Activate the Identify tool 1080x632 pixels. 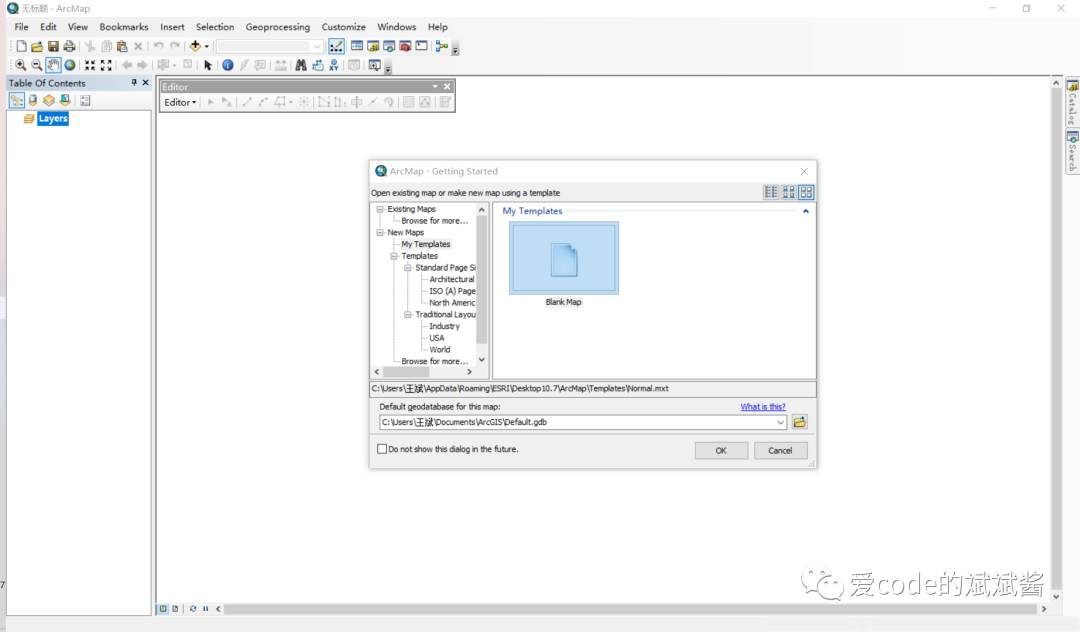(x=227, y=65)
